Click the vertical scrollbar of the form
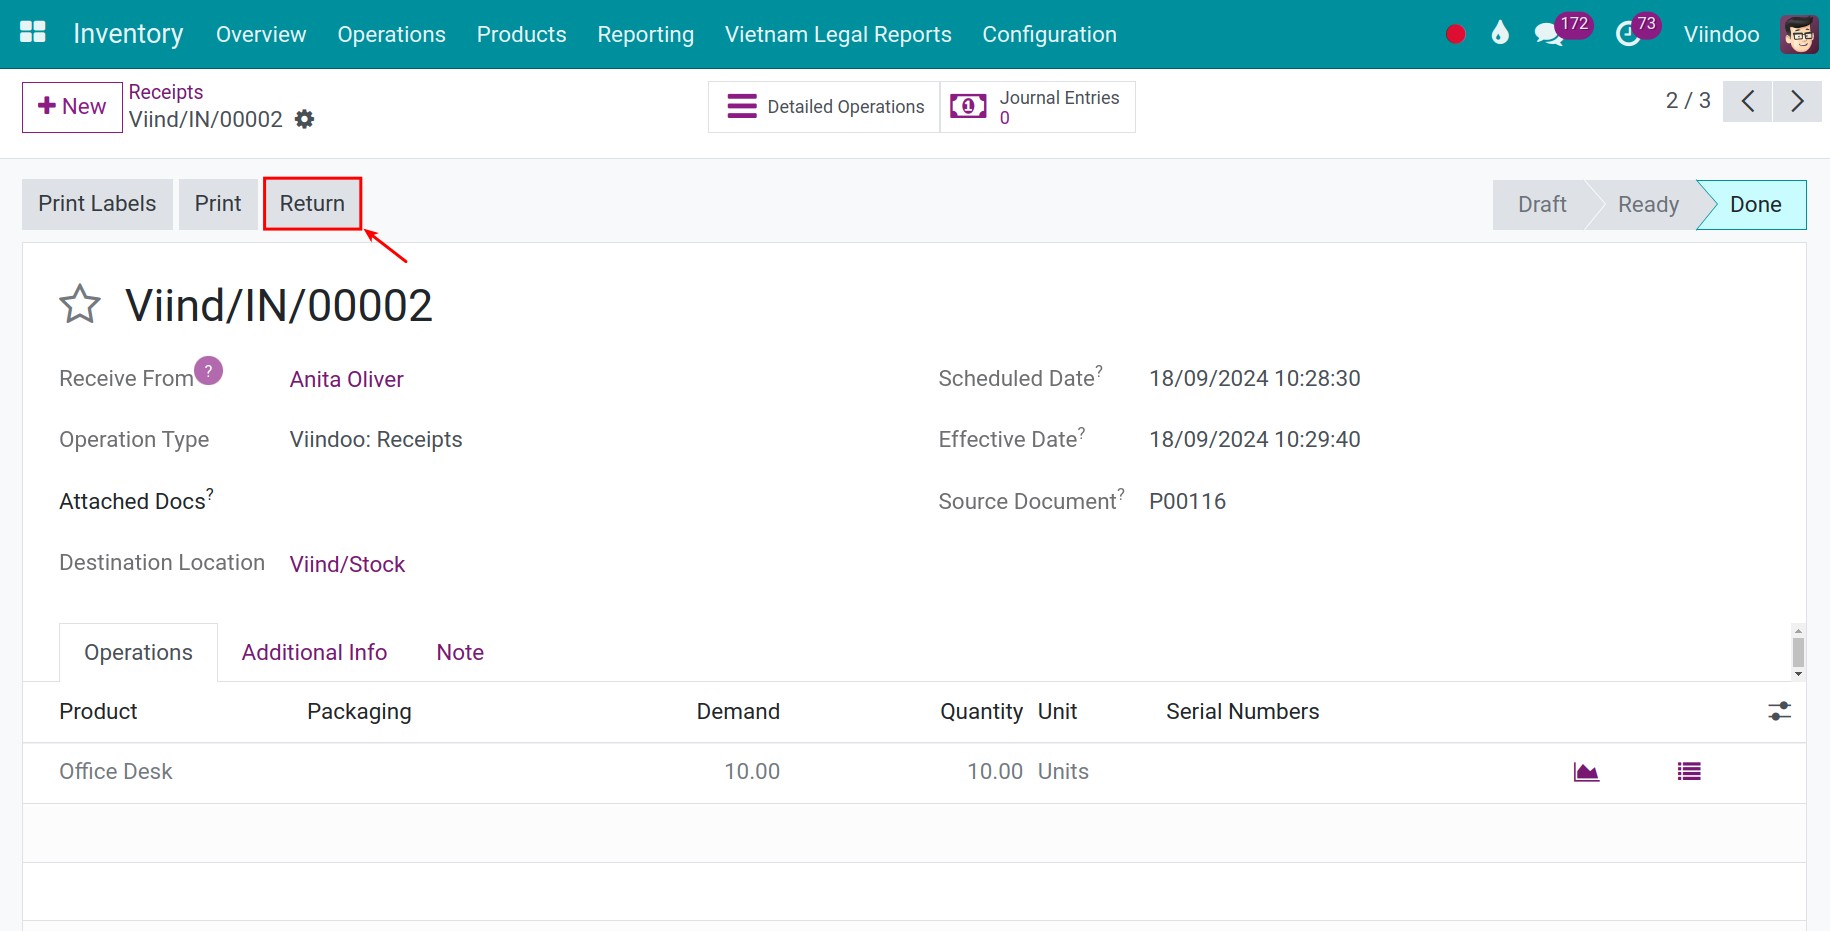Viewport: 1830px width, 931px height. [1798, 652]
